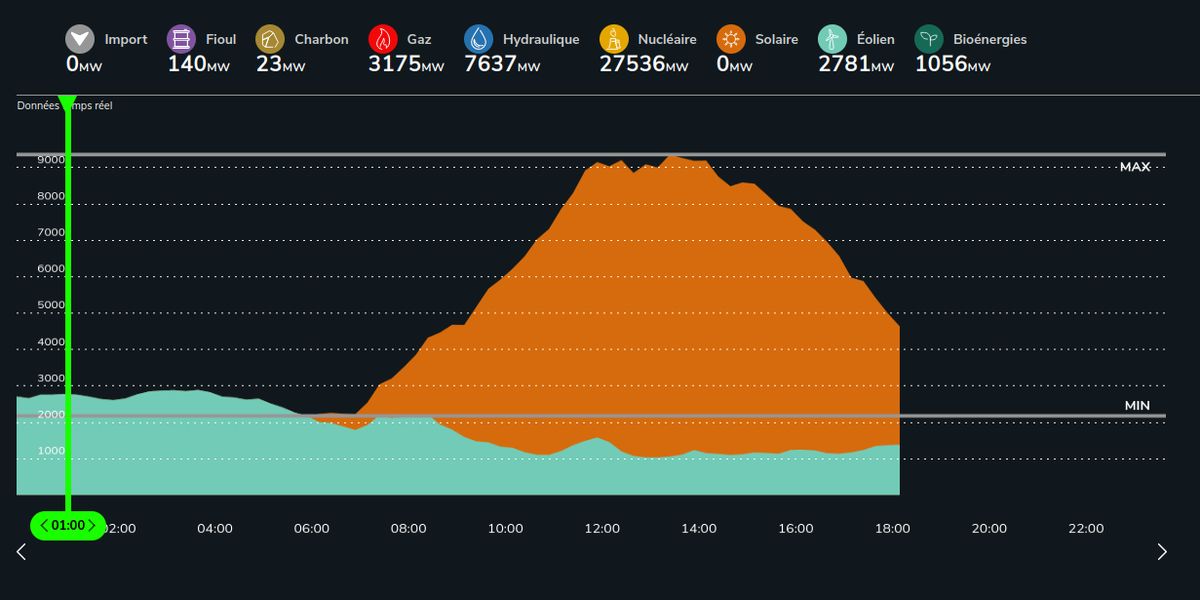Click the Charbon coal icon

click(270, 40)
